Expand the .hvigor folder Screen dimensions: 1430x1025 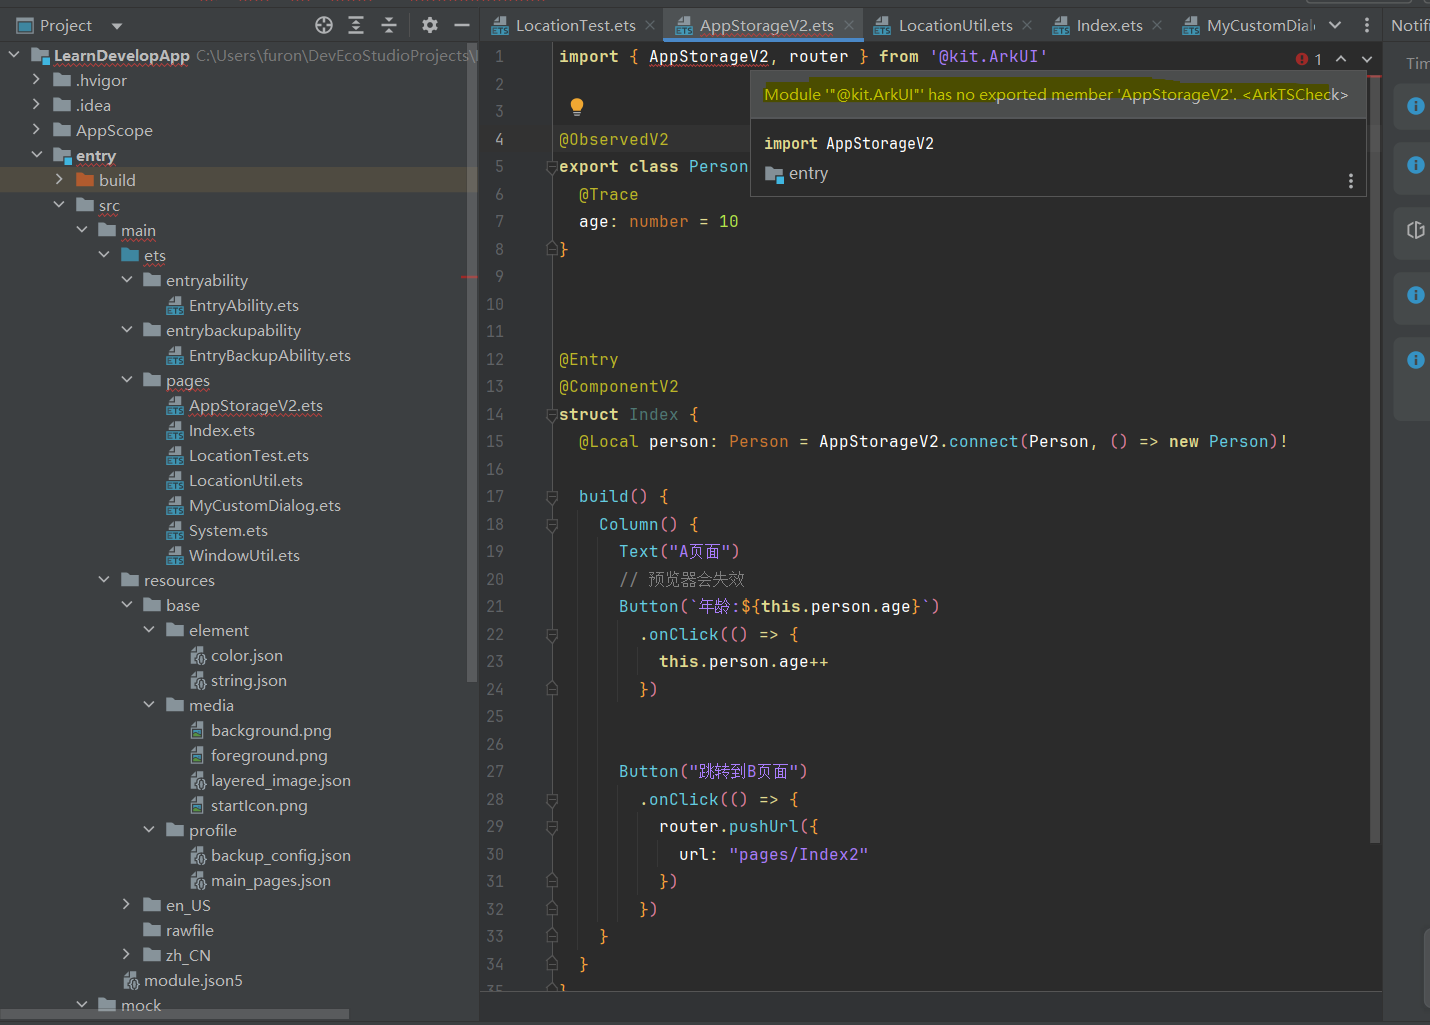36,79
